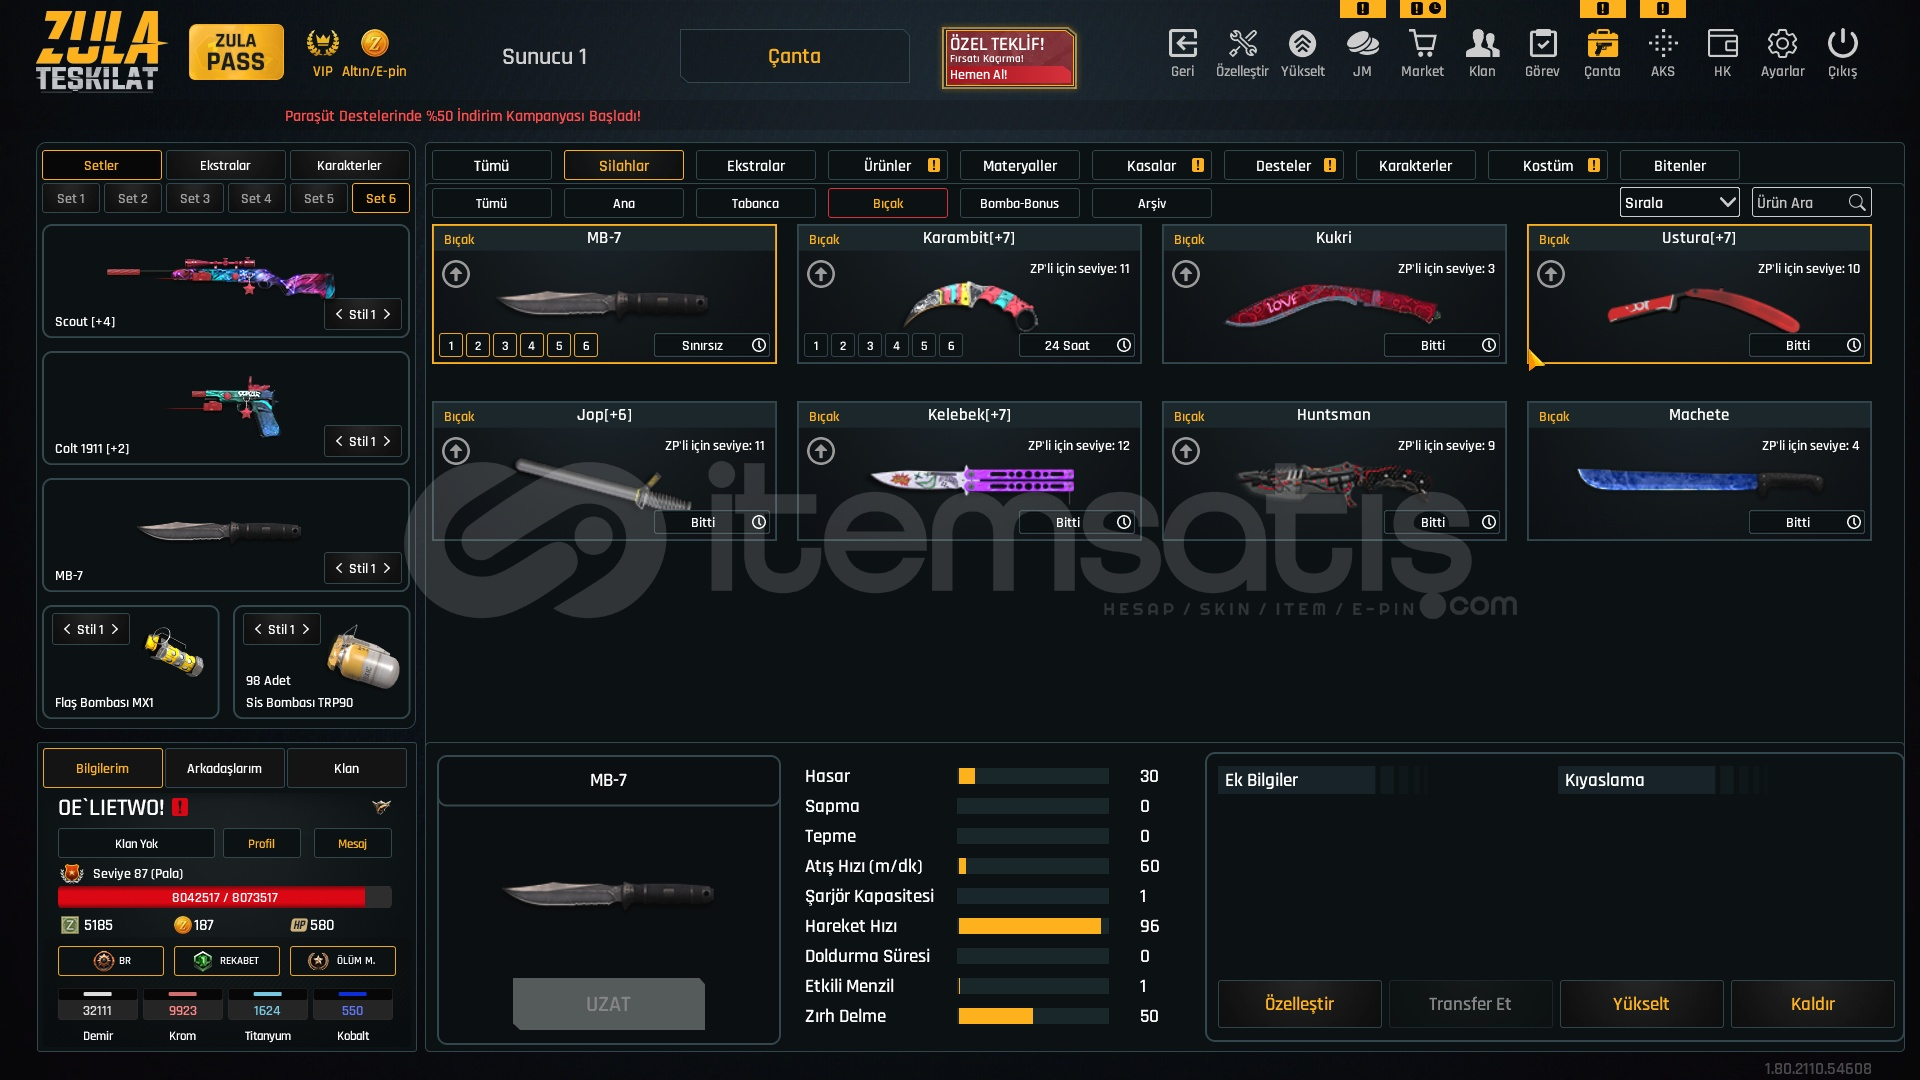The image size is (1920, 1080).
Task: Open the Market cart icon
Action: (x=1422, y=45)
